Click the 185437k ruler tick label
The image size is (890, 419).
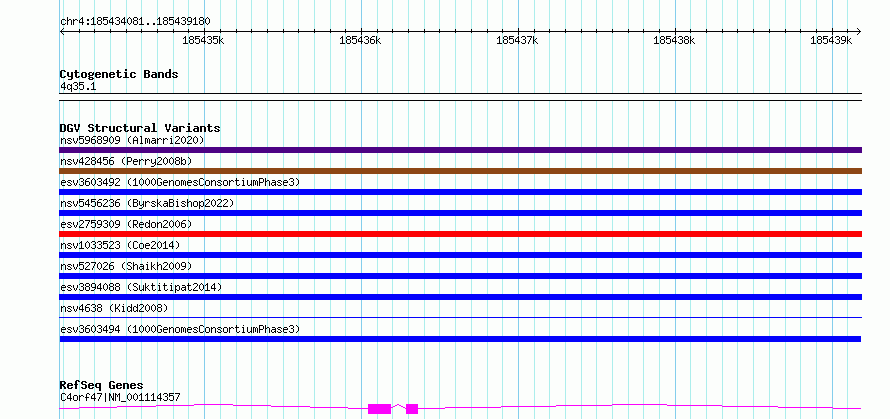click(x=517, y=40)
